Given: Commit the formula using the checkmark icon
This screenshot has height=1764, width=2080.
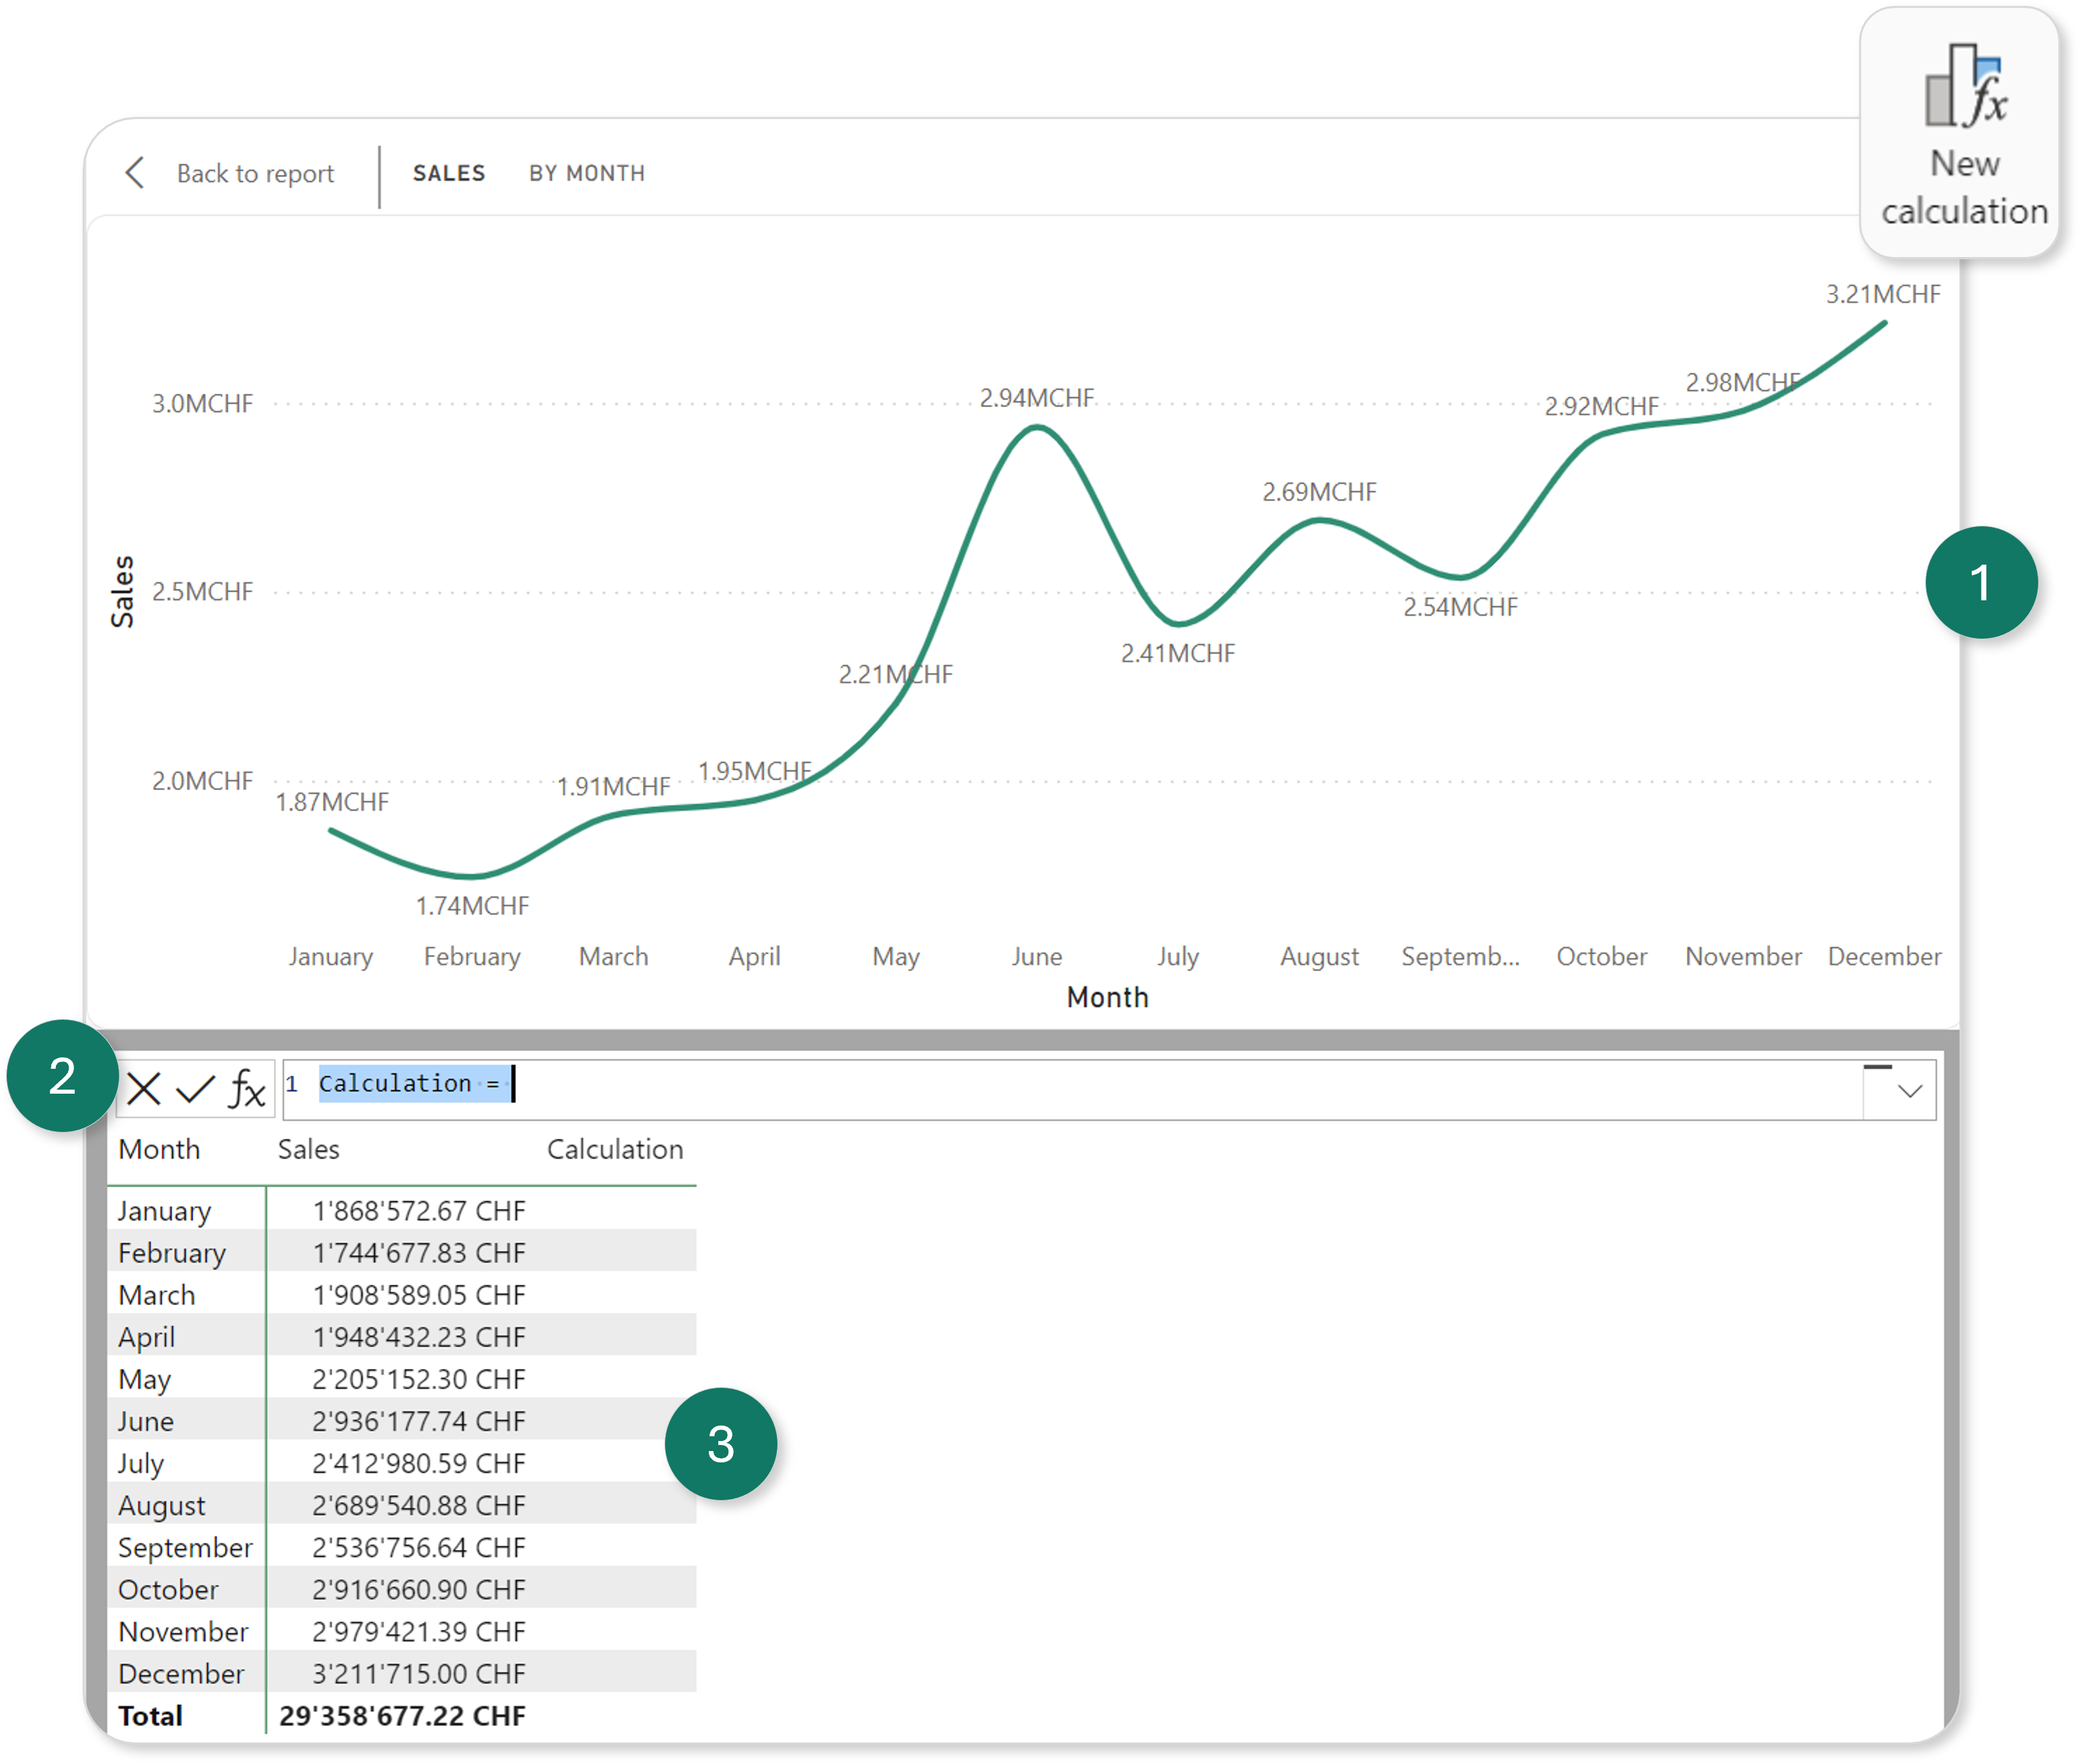Looking at the screenshot, I should (x=195, y=1089).
